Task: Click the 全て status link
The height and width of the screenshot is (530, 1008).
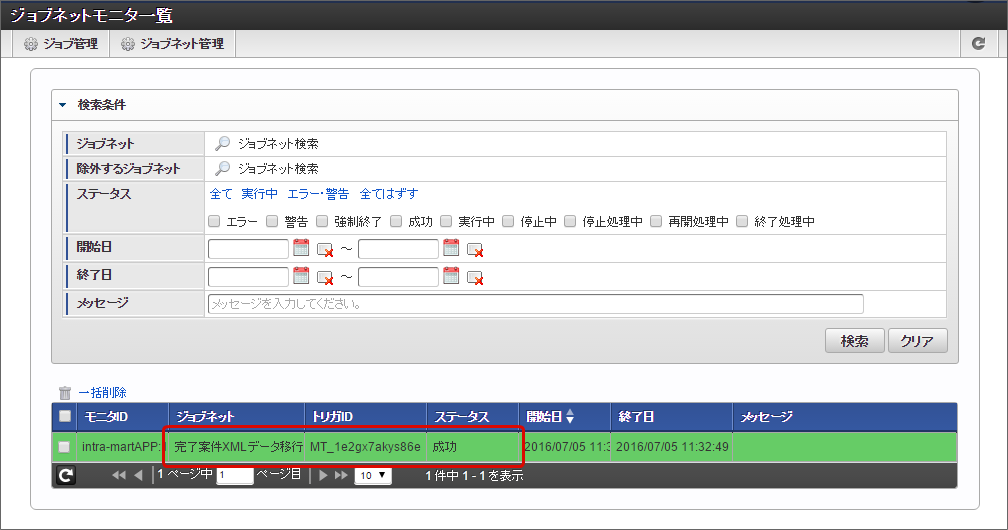Action: point(220,194)
